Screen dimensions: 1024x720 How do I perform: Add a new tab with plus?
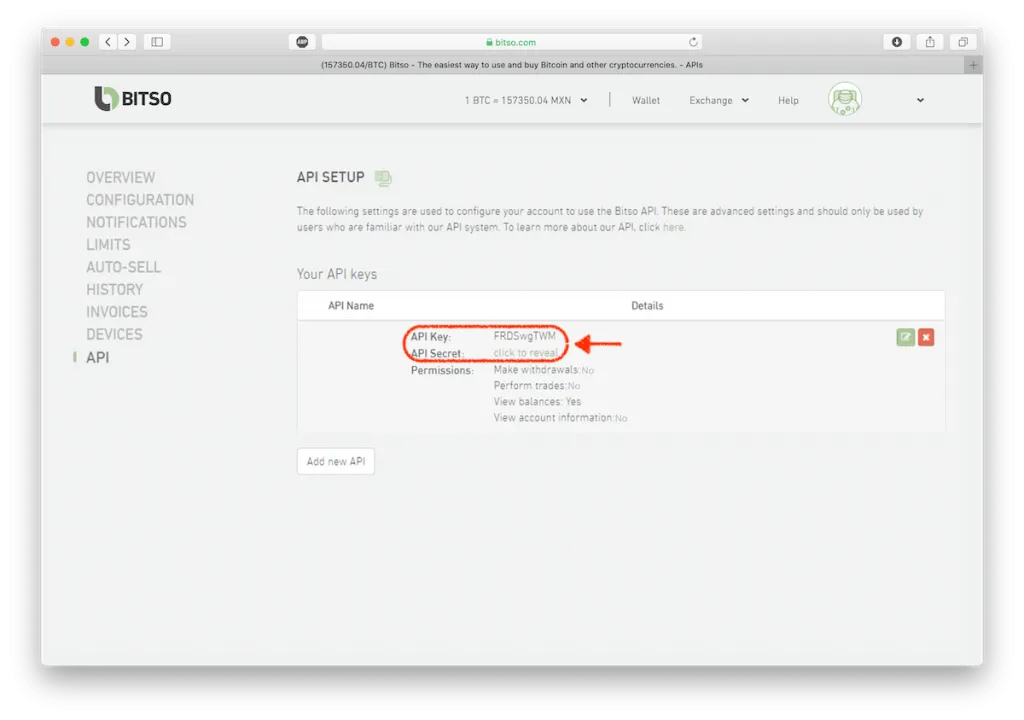point(973,65)
